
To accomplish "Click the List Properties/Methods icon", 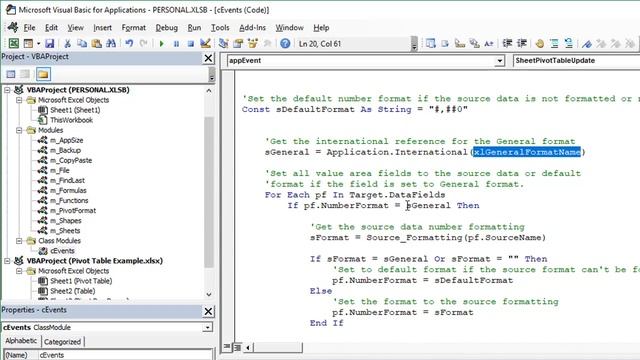I will click(x=431, y=43).
